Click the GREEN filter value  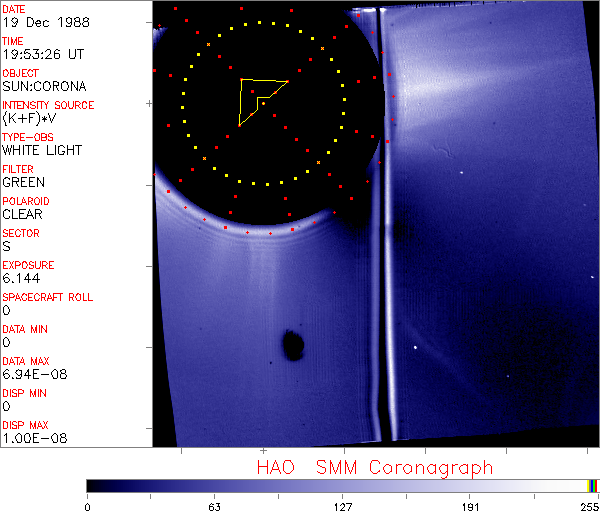point(24,182)
